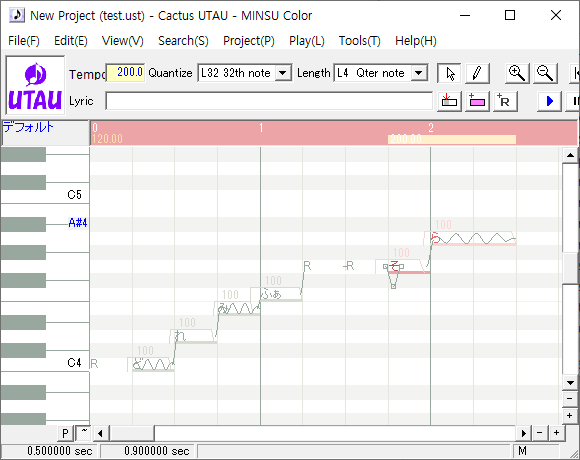This screenshot has width=580, height=460.
Task: Open the Tools(T) menu
Action: 360,41
